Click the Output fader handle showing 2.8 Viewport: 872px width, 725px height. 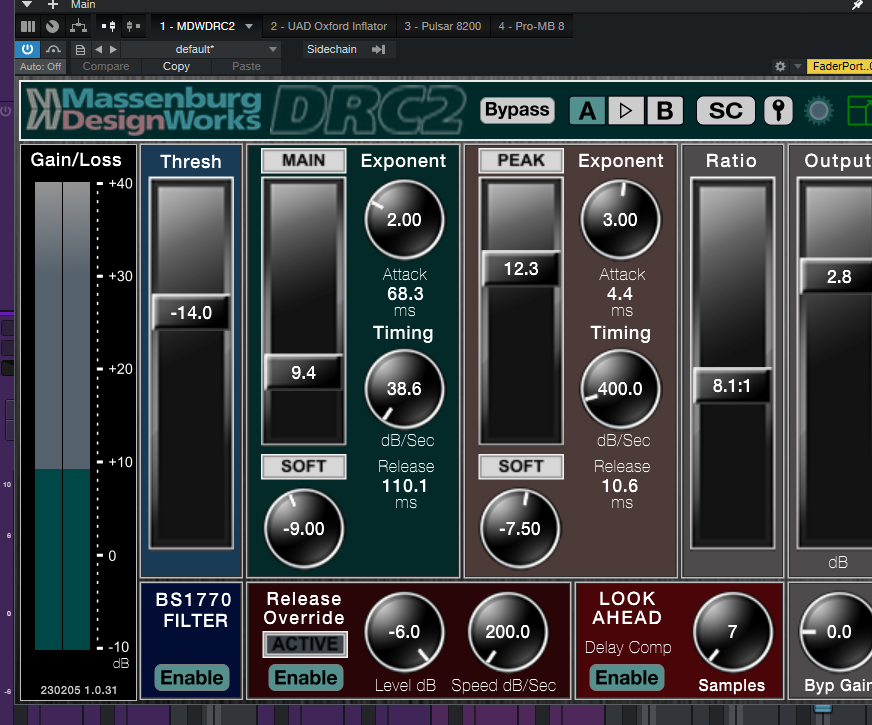[836, 276]
